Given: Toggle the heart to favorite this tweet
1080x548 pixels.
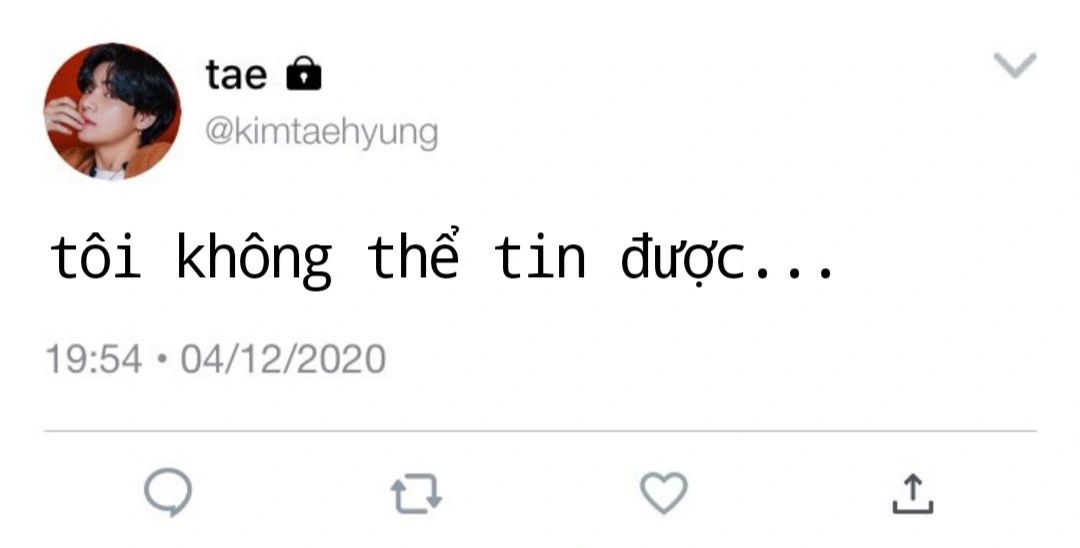Looking at the screenshot, I should pos(664,493).
